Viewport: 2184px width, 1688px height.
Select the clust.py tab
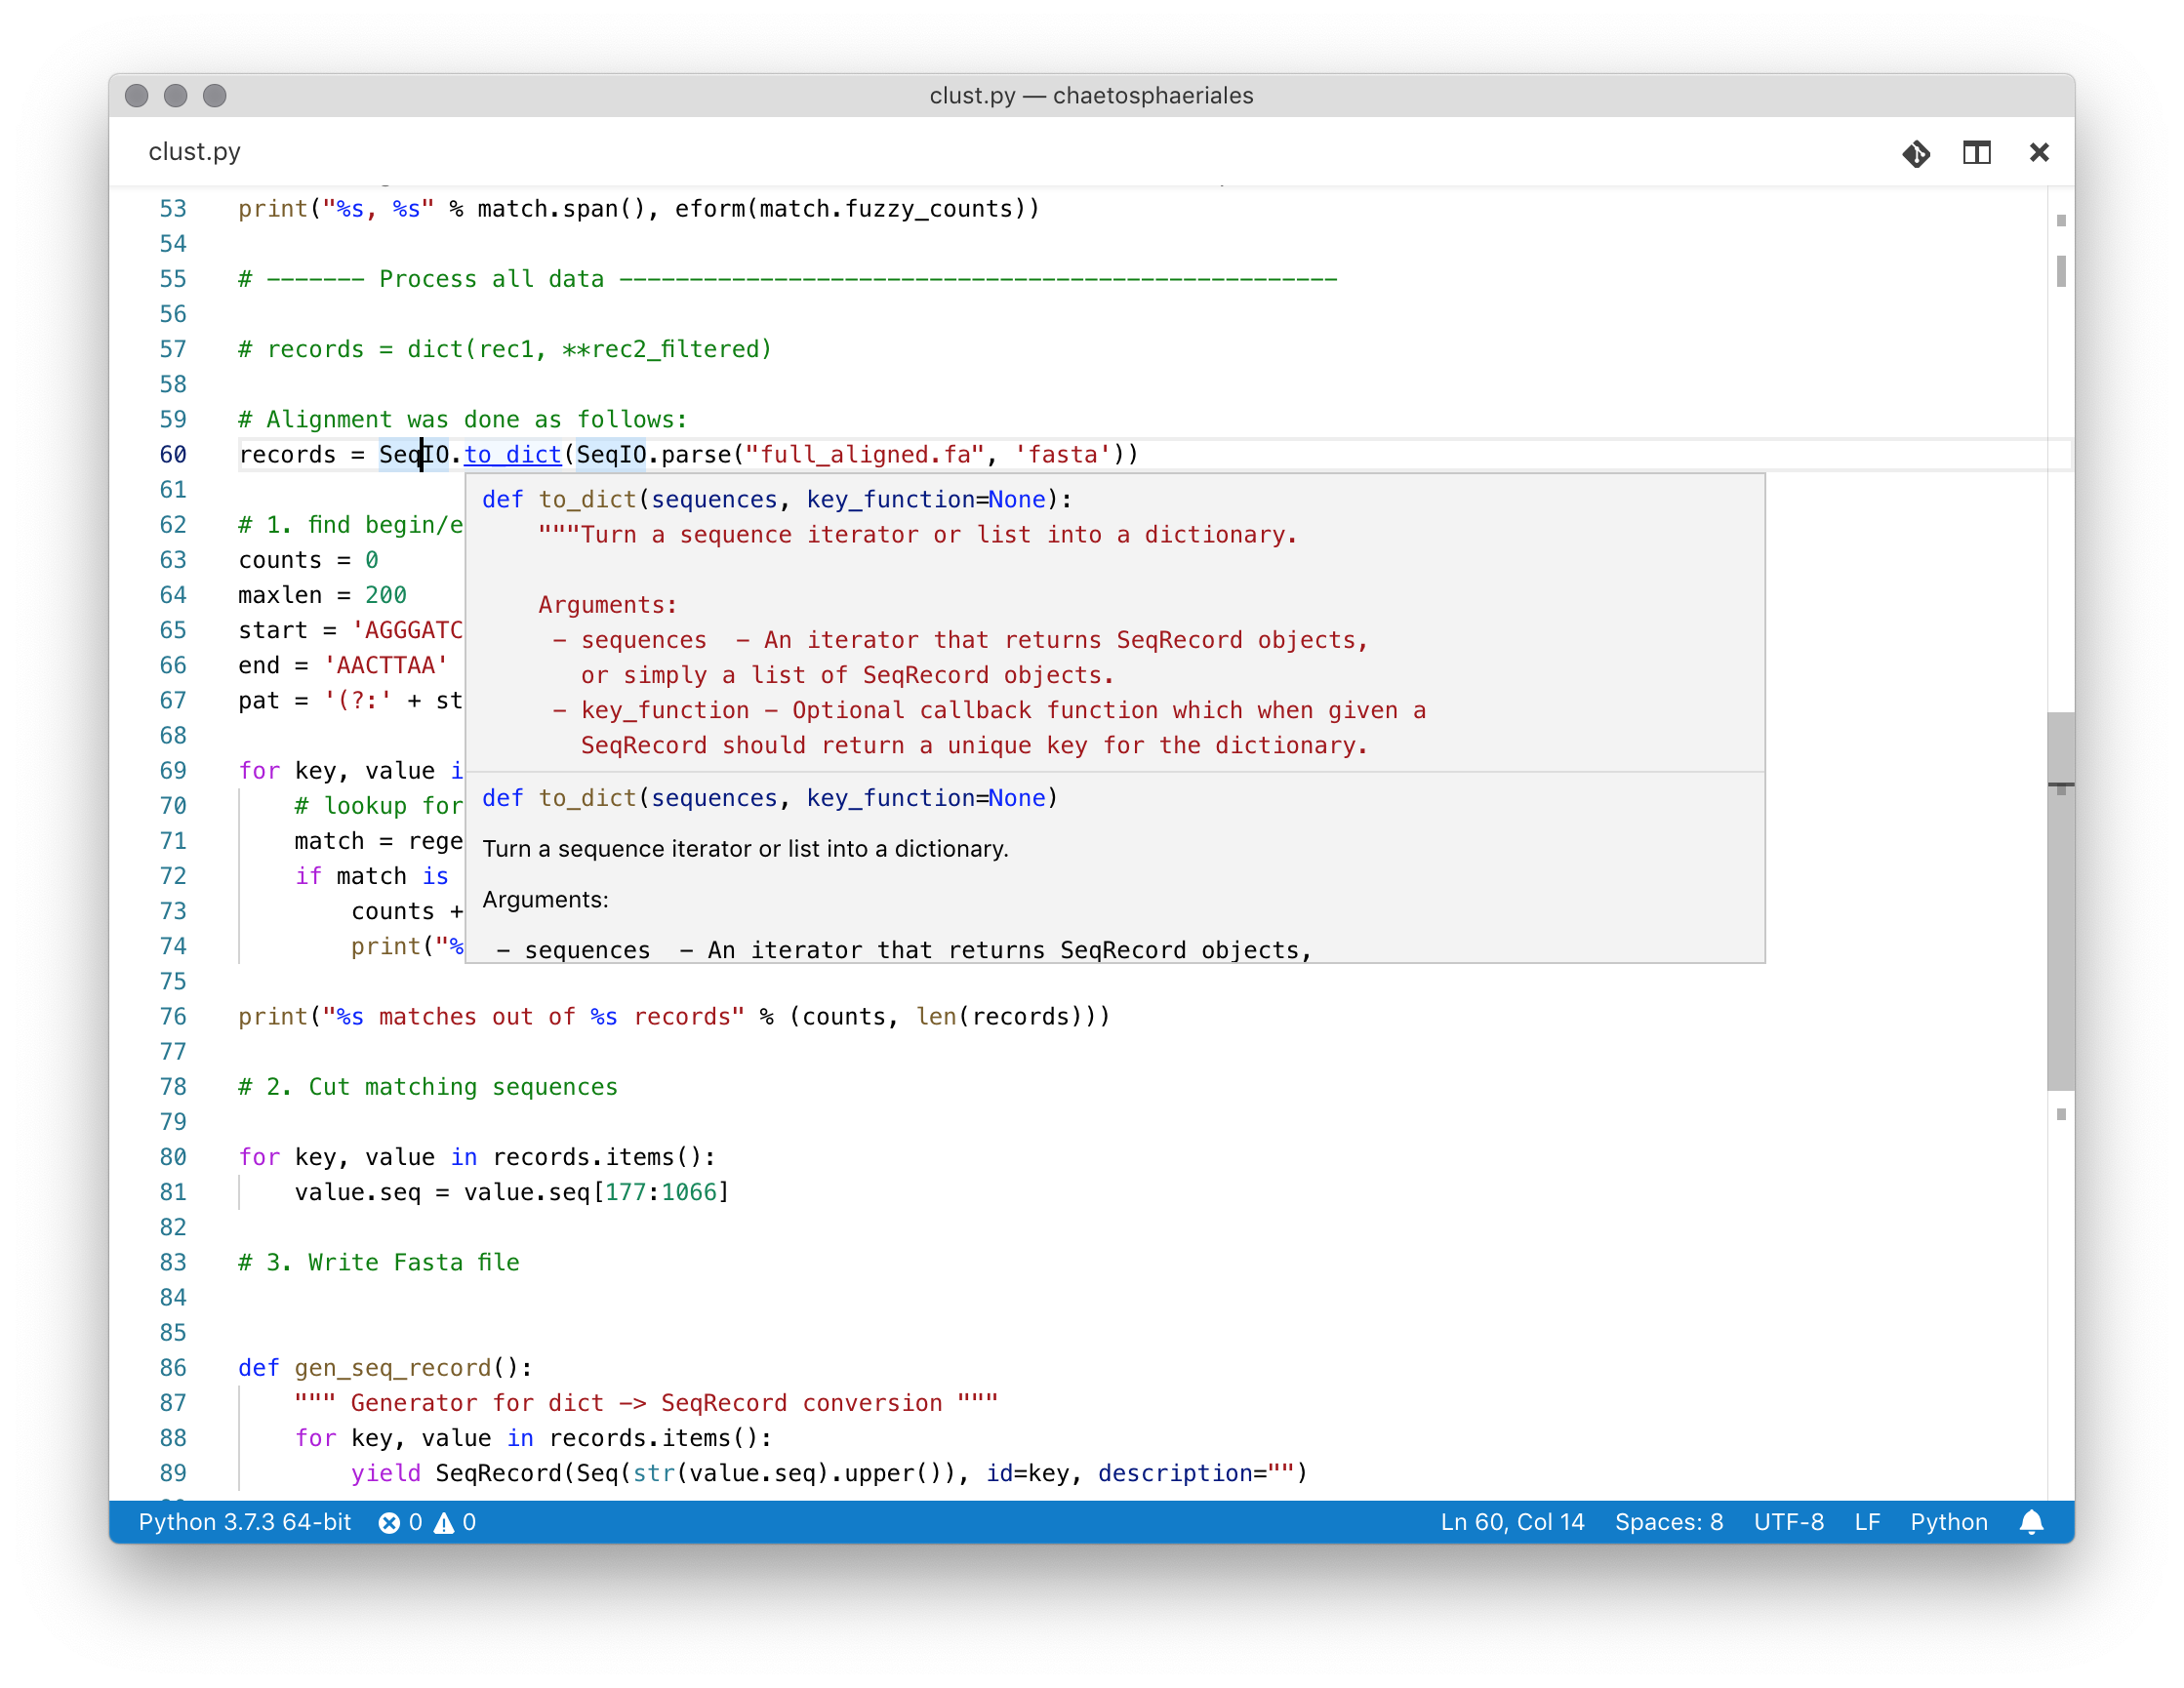pyautogui.click(x=195, y=152)
